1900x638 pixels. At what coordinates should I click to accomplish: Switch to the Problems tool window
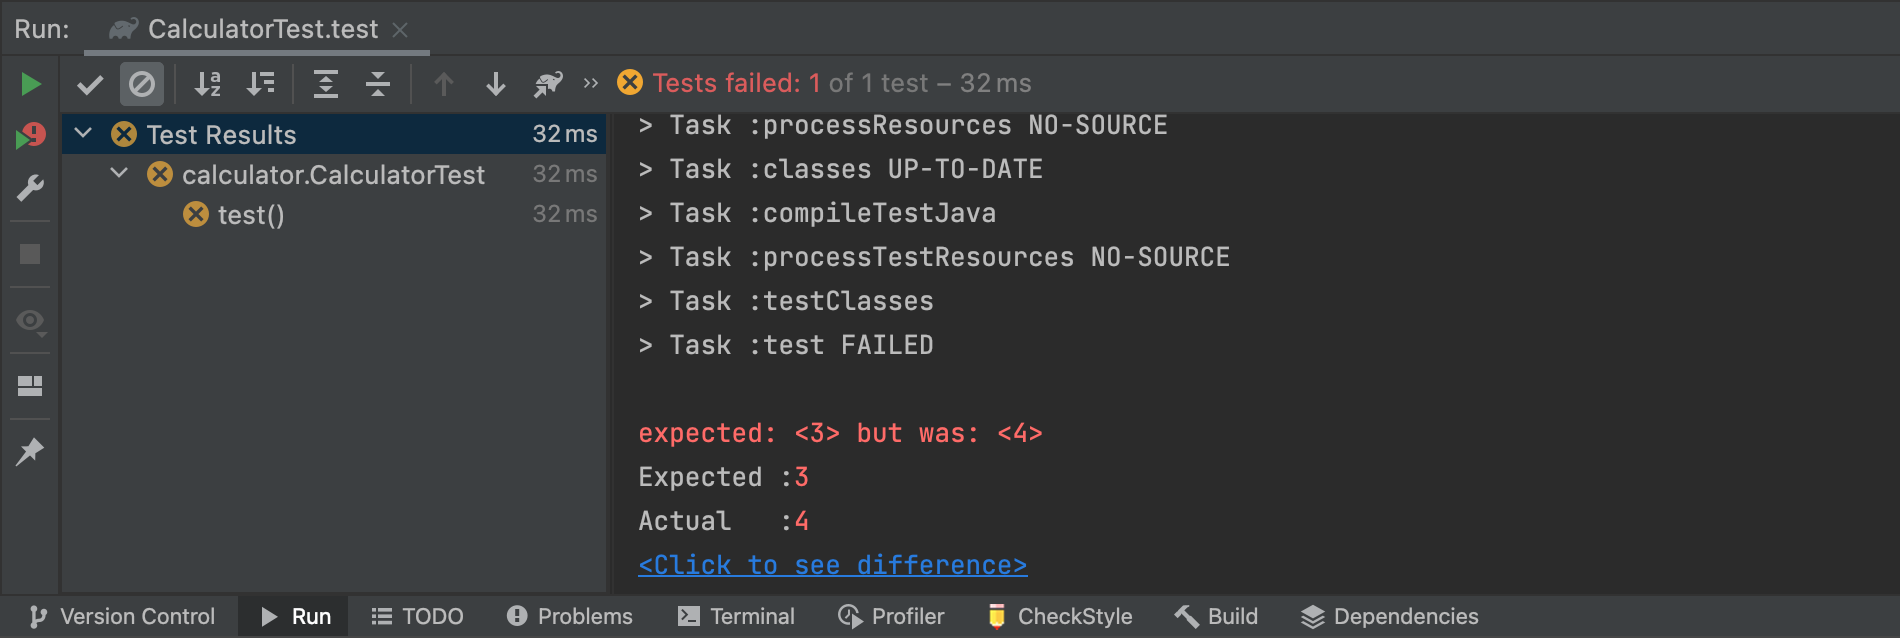pyautogui.click(x=570, y=616)
